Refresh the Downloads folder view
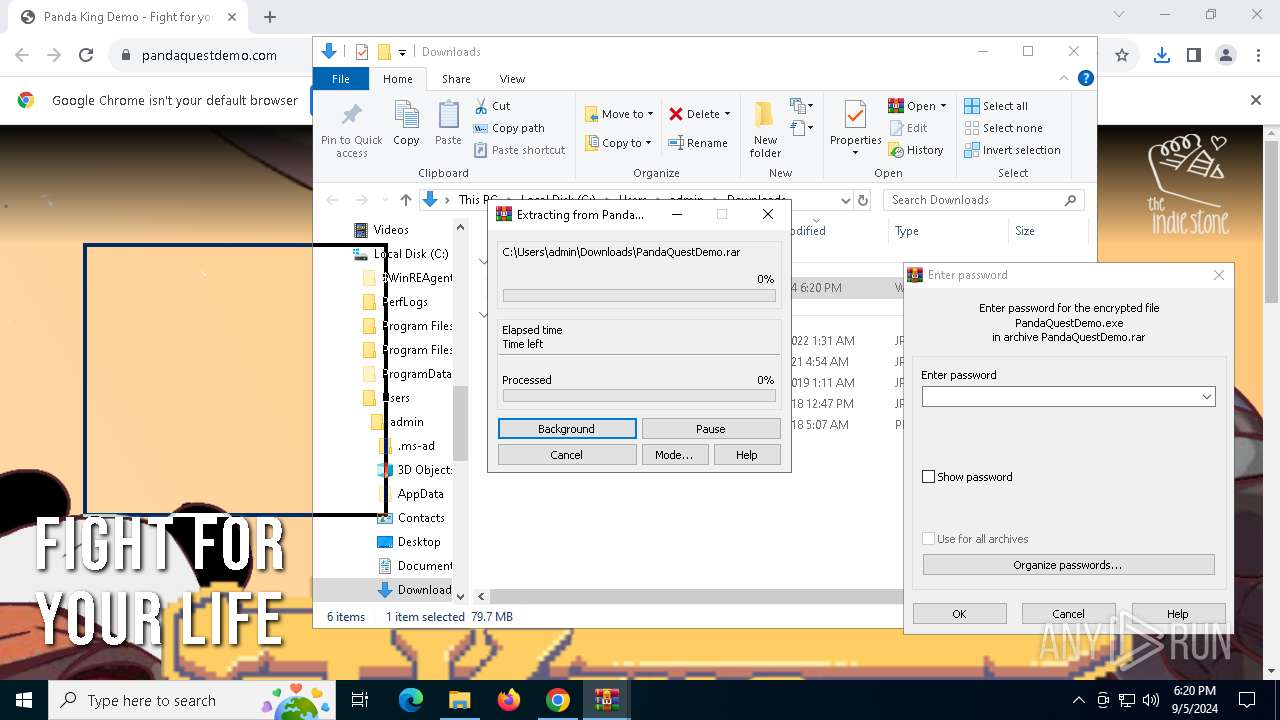 click(x=863, y=200)
